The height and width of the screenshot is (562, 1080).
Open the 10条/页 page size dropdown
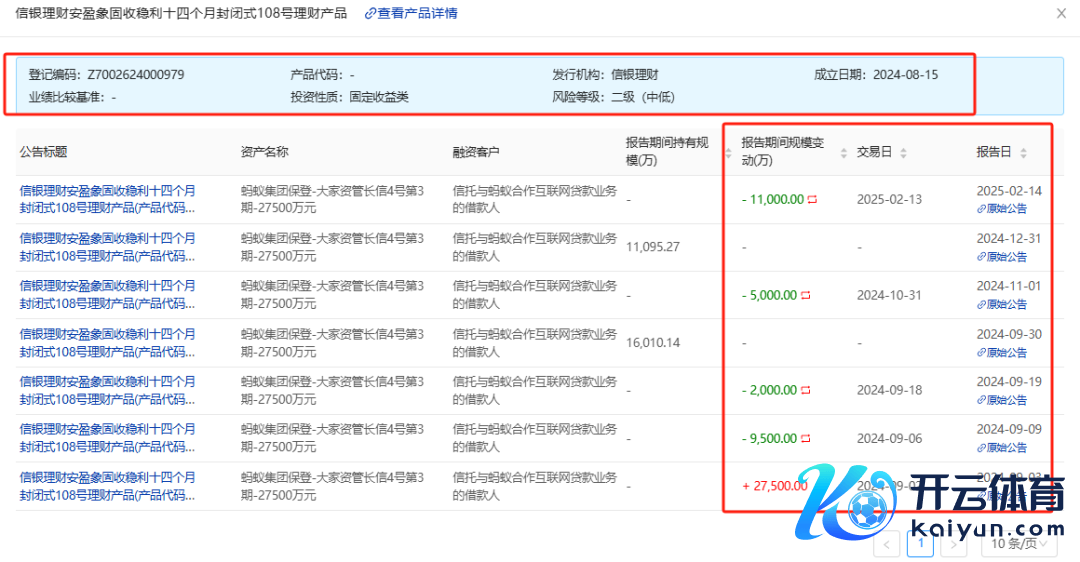click(1018, 544)
